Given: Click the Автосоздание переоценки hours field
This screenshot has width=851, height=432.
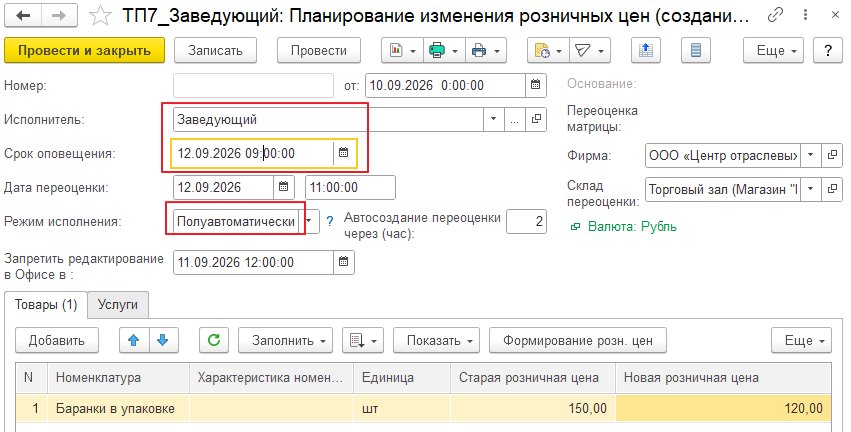Looking at the screenshot, I should (526, 221).
